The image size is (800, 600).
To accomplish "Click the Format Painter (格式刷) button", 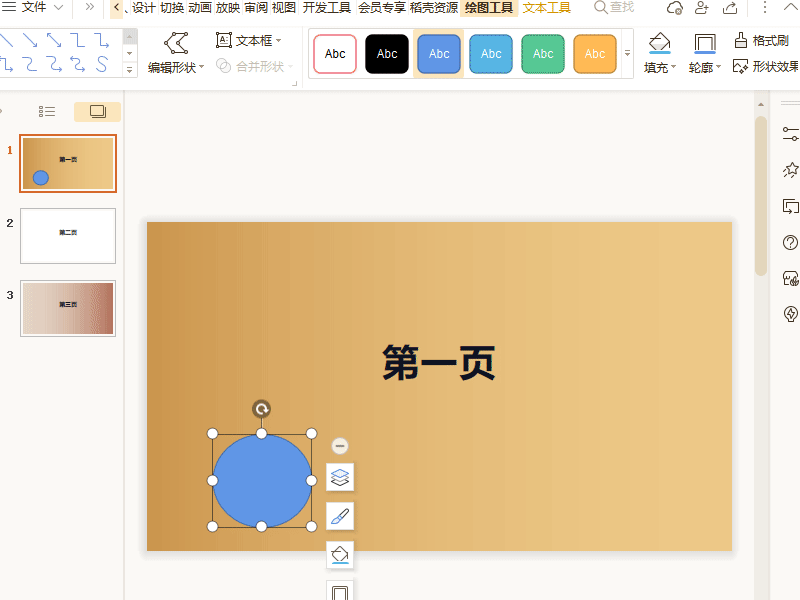I will click(x=761, y=41).
